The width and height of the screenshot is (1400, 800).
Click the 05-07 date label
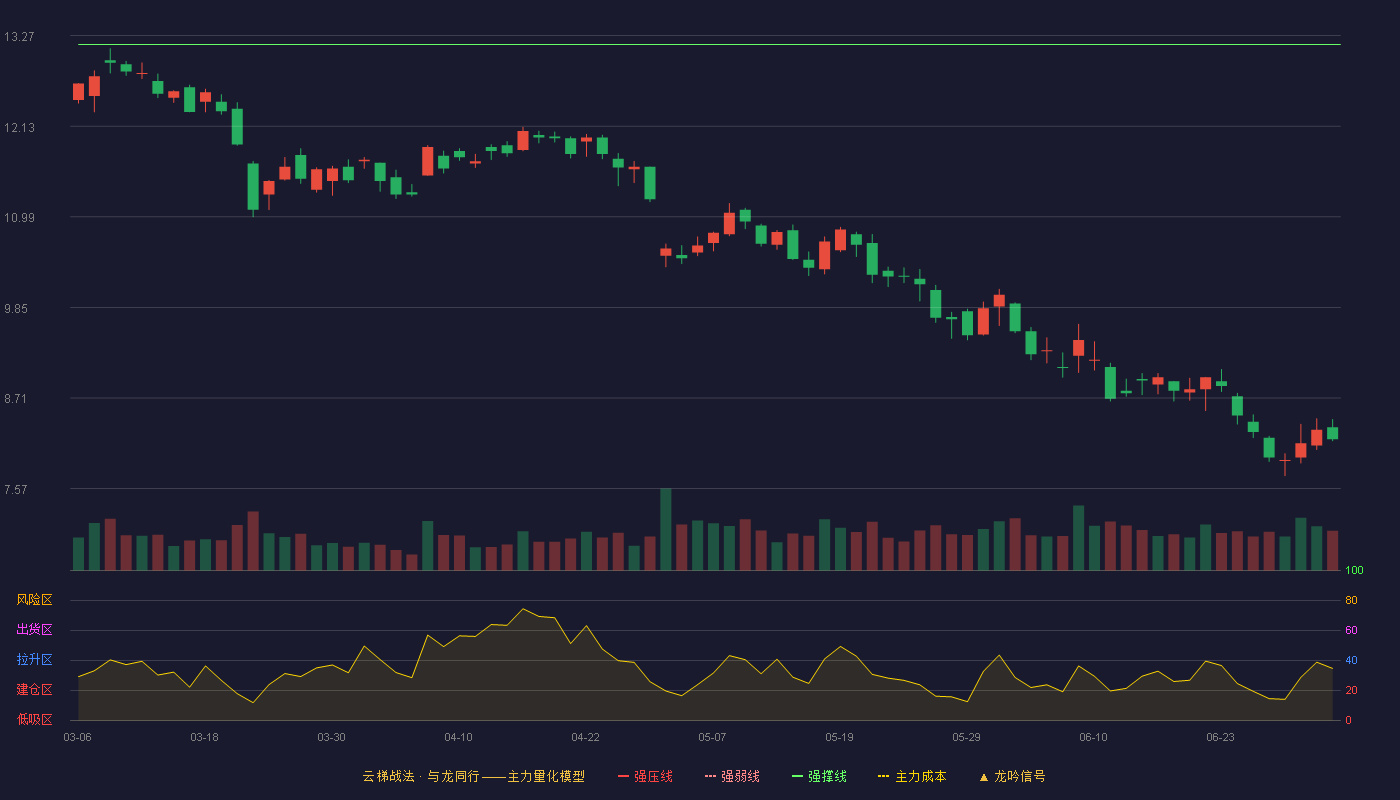pyautogui.click(x=712, y=737)
